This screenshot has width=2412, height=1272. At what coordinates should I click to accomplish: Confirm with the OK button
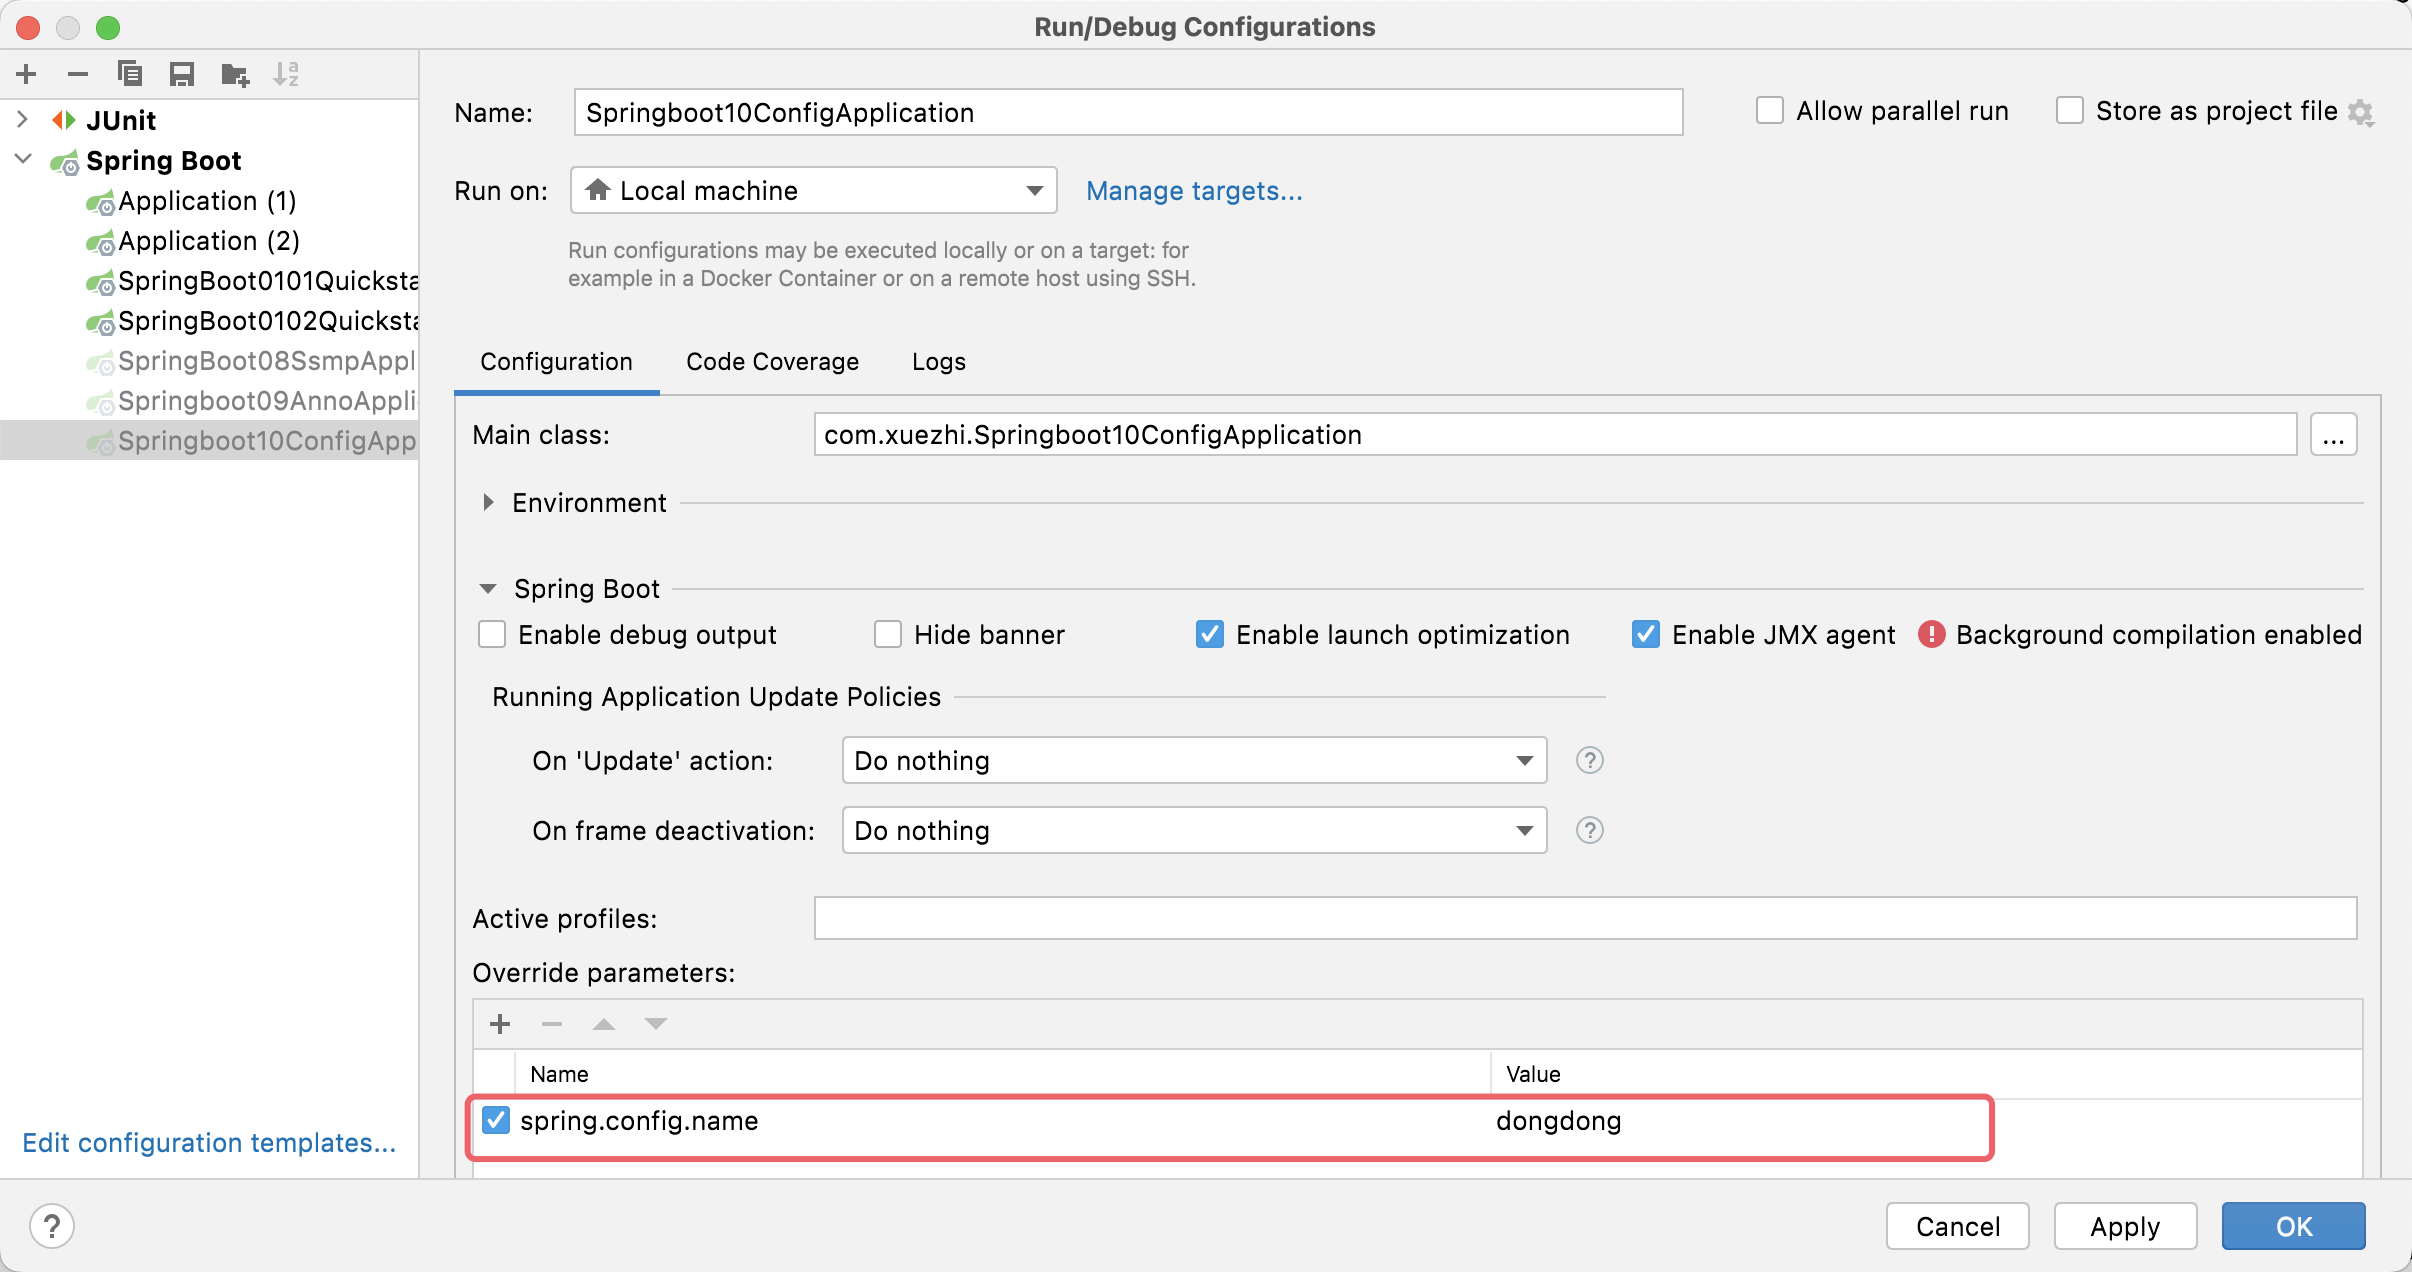(x=2294, y=1226)
